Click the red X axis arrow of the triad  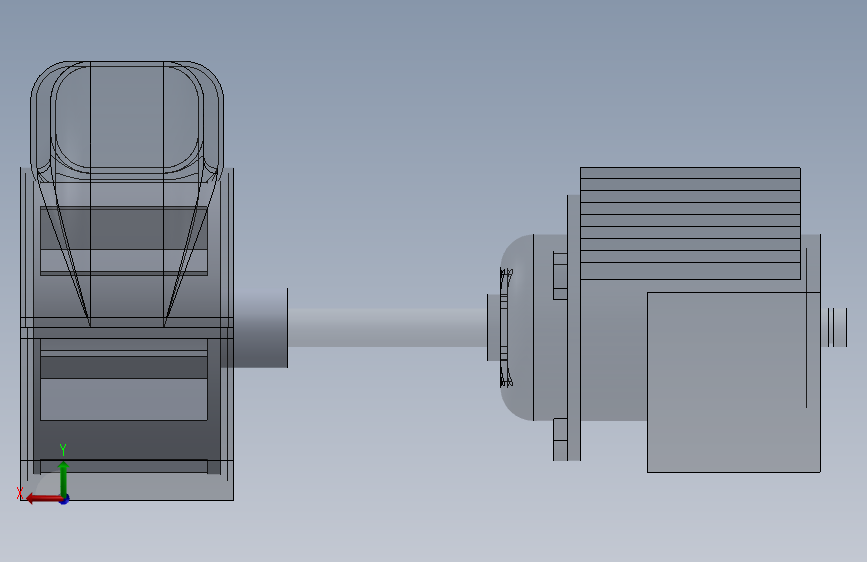(43, 499)
